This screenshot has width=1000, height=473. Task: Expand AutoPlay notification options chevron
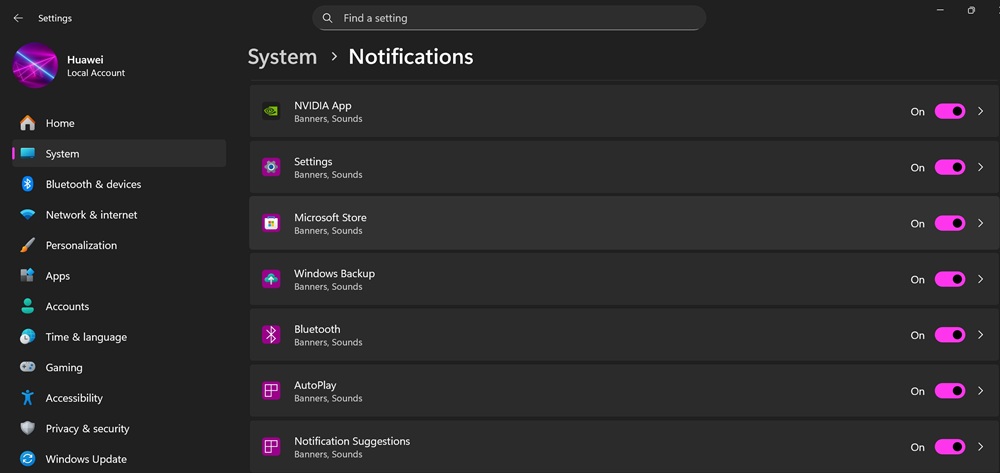[x=981, y=391]
